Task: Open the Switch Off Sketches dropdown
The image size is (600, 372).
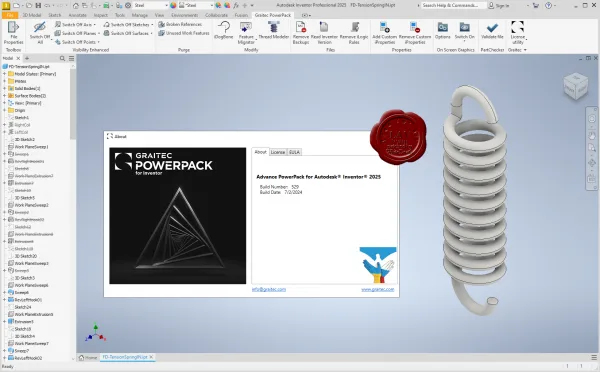Action: (x=152, y=24)
